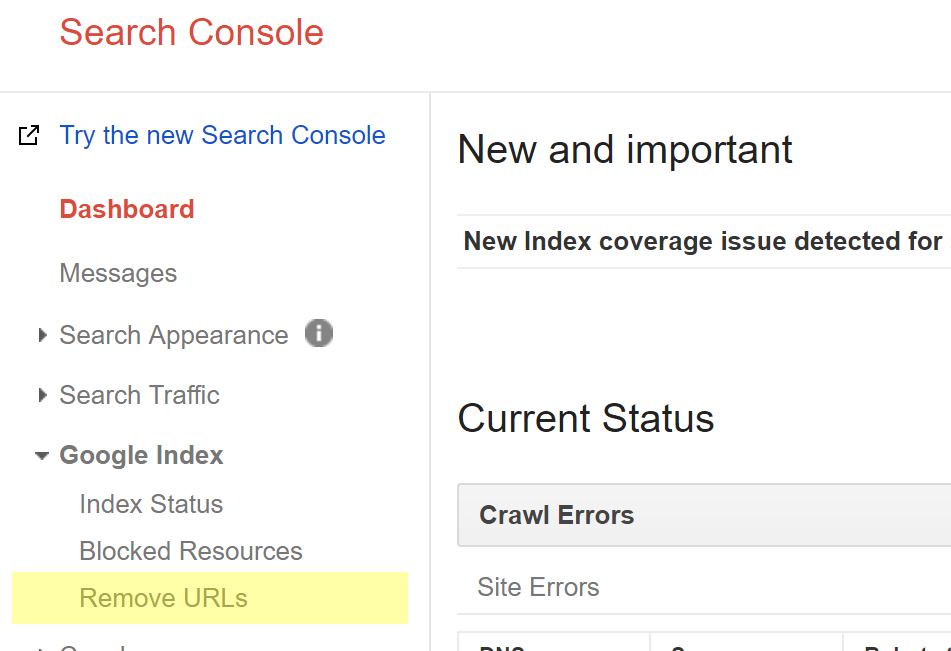Image resolution: width=951 pixels, height=651 pixels.
Task: Select Remove URLs in sidebar
Action: (x=210, y=598)
